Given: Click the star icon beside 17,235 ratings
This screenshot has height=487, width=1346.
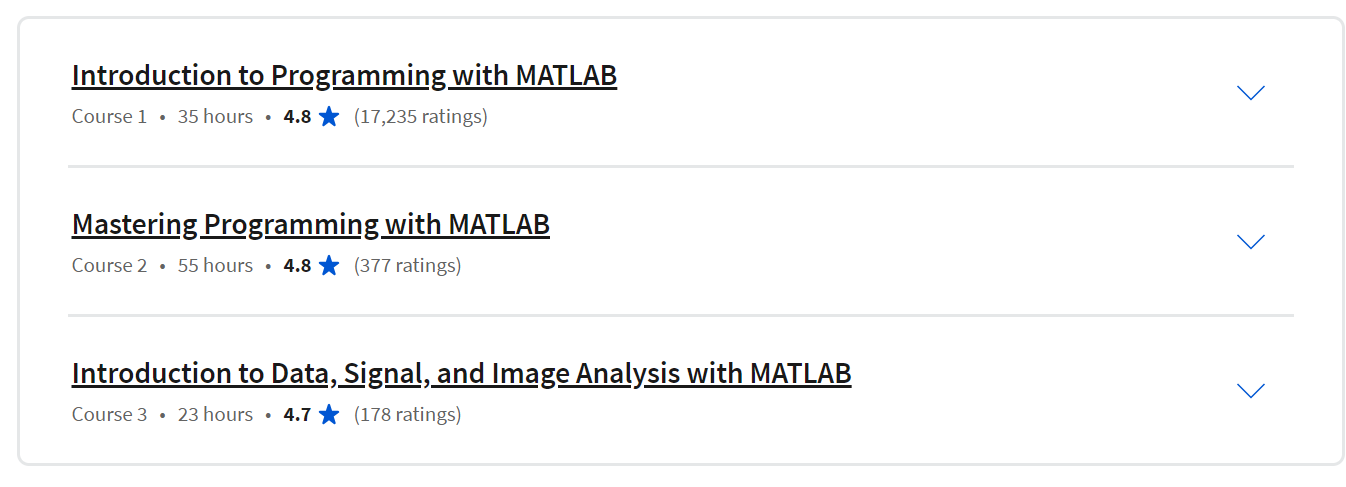Looking at the screenshot, I should pyautogui.click(x=329, y=117).
